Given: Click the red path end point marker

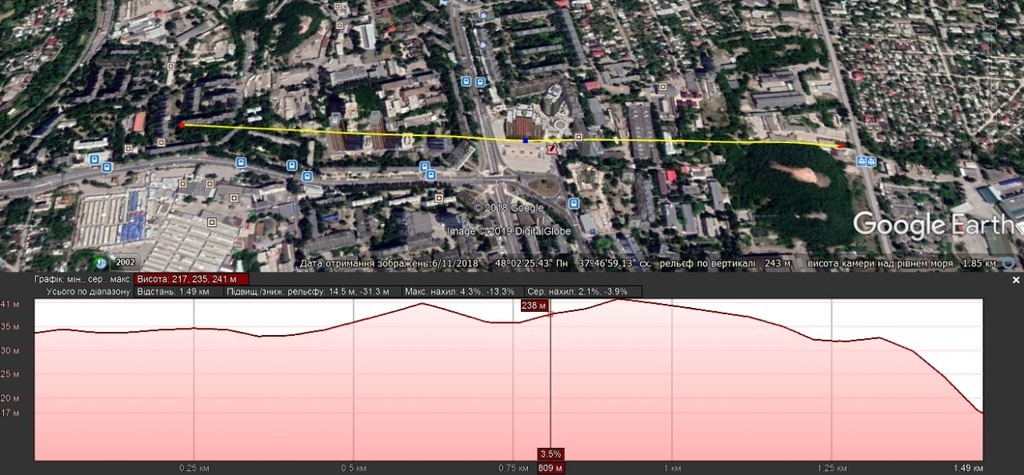Looking at the screenshot, I should (841, 145).
